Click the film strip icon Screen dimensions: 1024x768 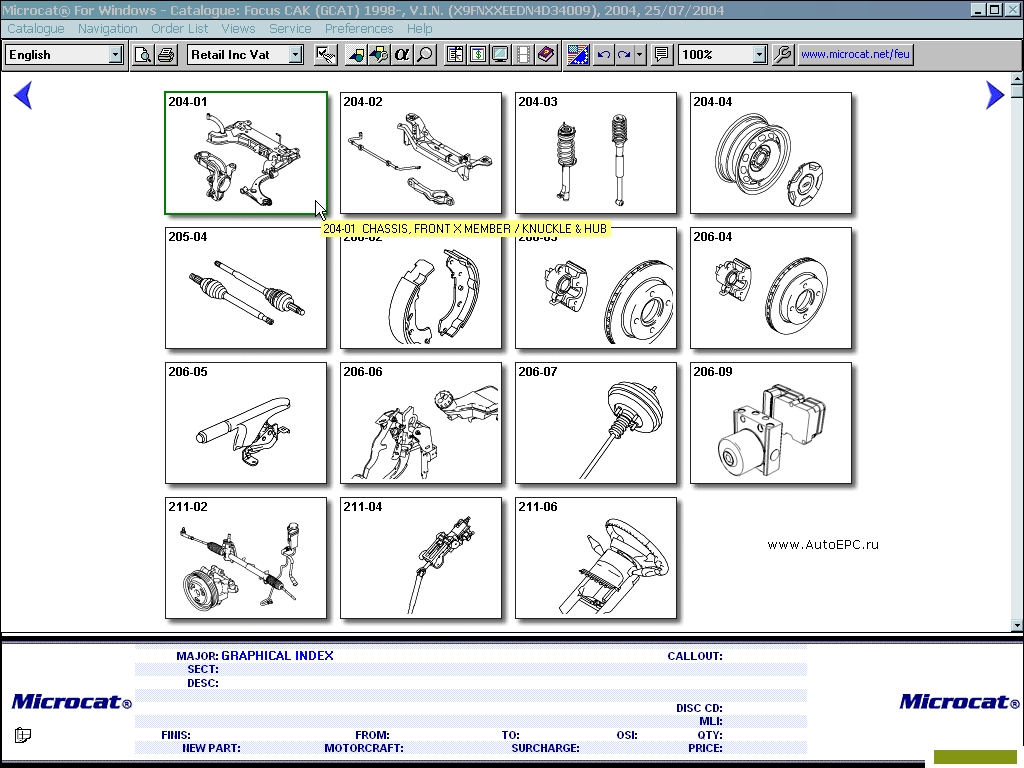pos(523,55)
